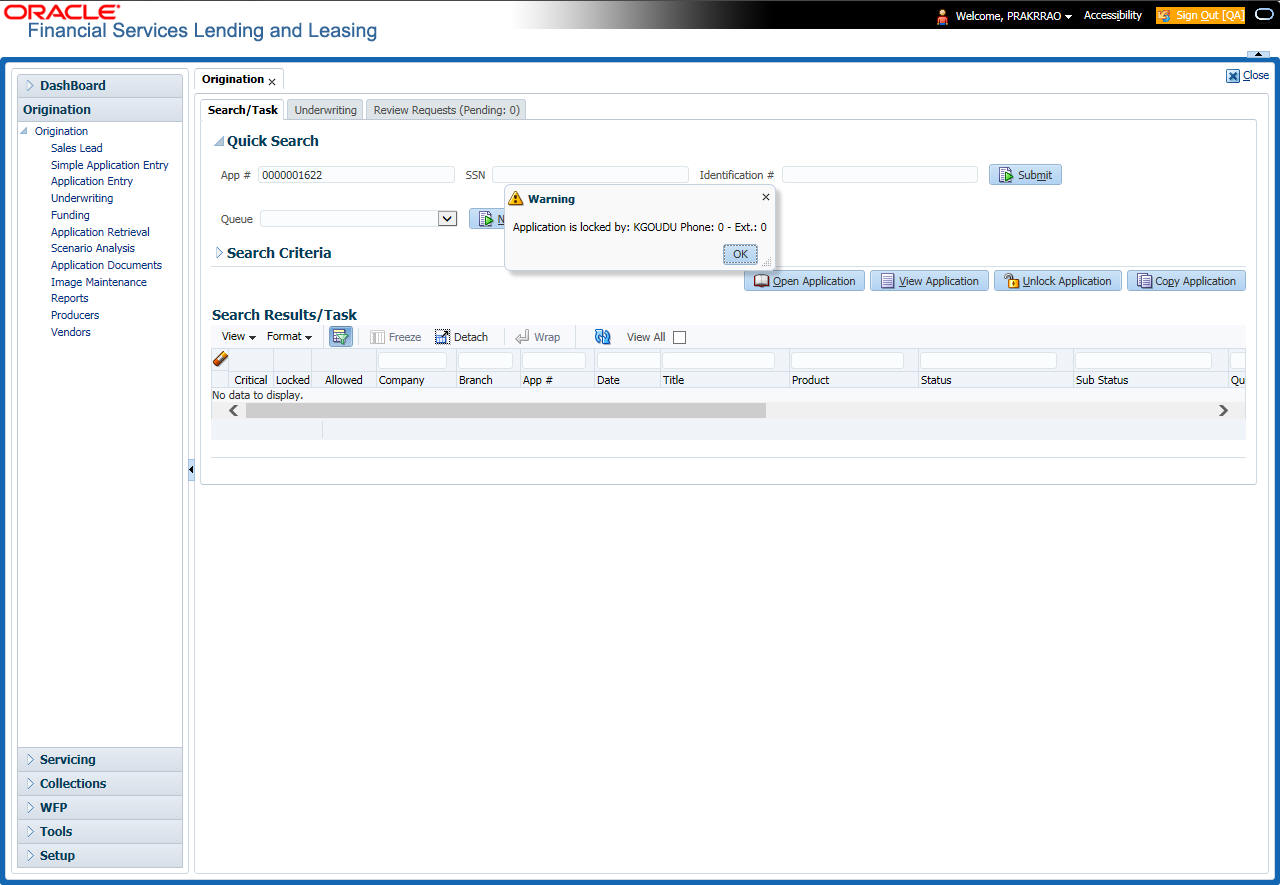Collapse the header with the up arrow

(1258, 54)
